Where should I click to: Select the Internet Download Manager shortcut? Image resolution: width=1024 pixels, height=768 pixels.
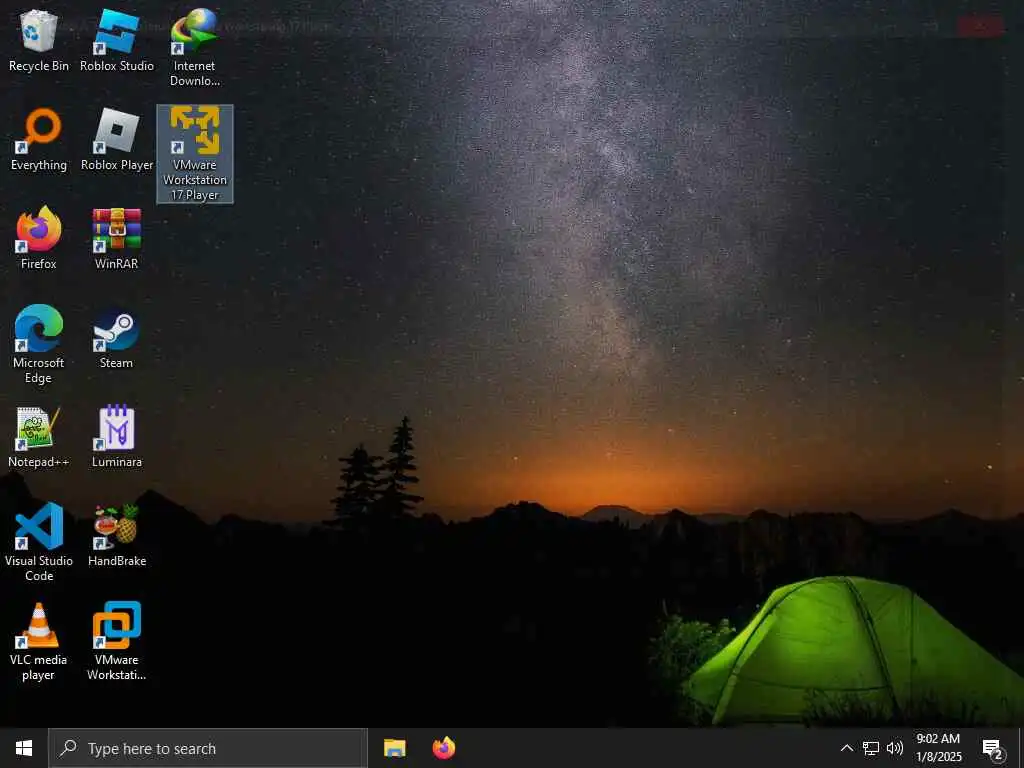pos(195,48)
